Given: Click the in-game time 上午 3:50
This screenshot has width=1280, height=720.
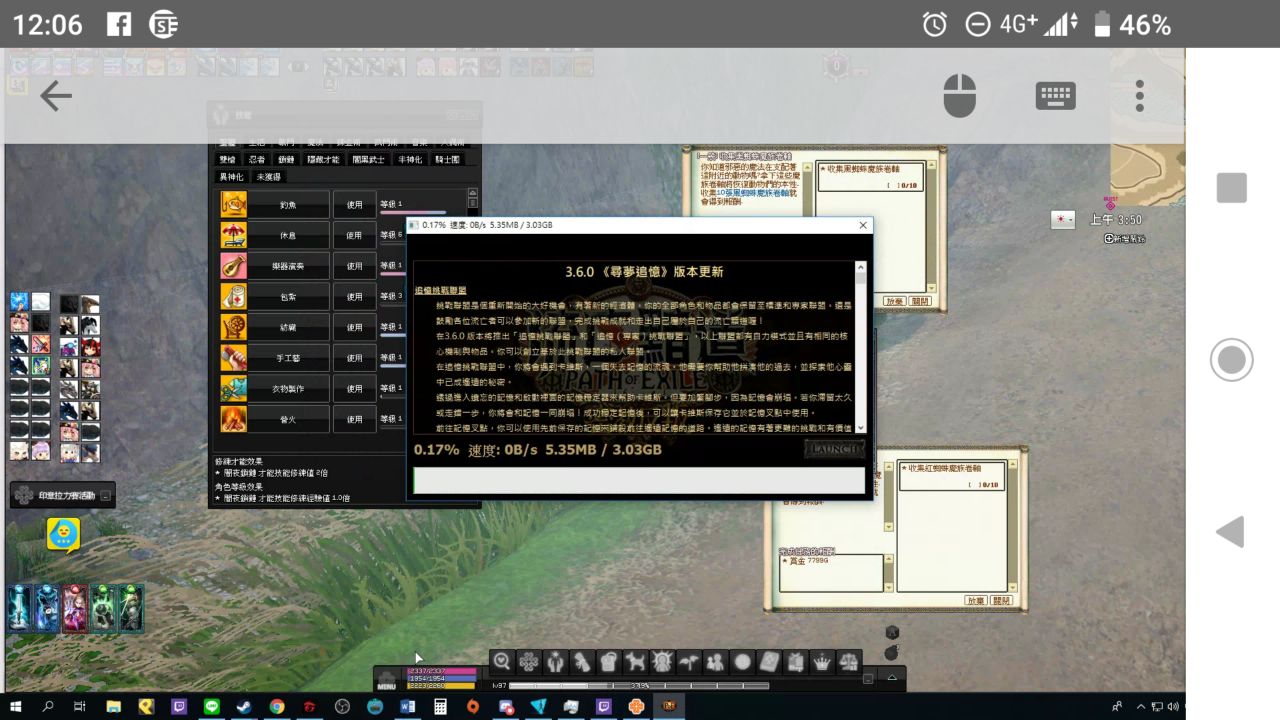Looking at the screenshot, I should click(1116, 220).
